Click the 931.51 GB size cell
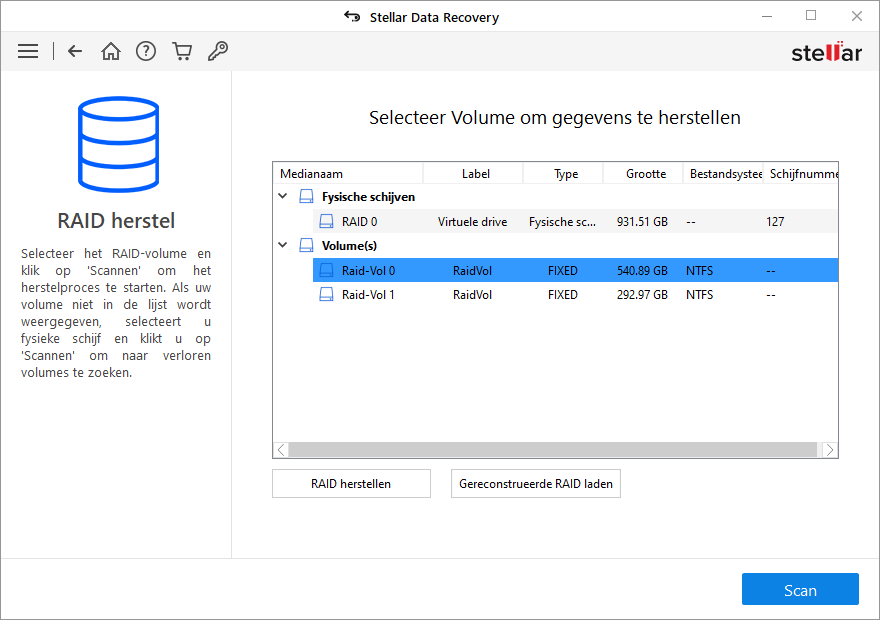Image resolution: width=880 pixels, height=620 pixels. (x=642, y=222)
